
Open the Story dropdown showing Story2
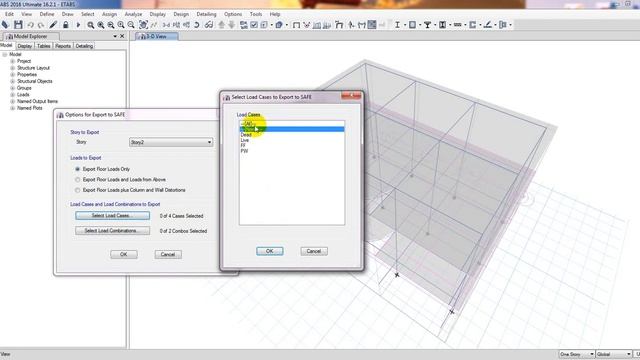click(171, 142)
